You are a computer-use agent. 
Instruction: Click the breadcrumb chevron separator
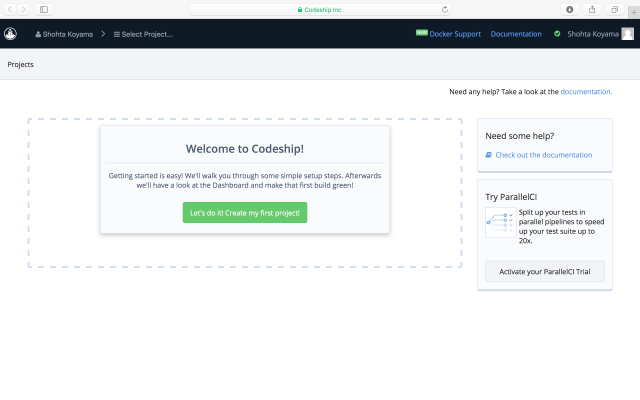(103, 34)
